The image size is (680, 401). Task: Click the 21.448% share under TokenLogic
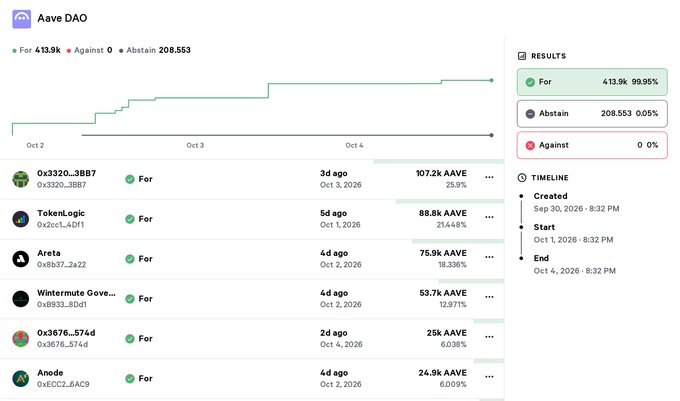pos(451,225)
